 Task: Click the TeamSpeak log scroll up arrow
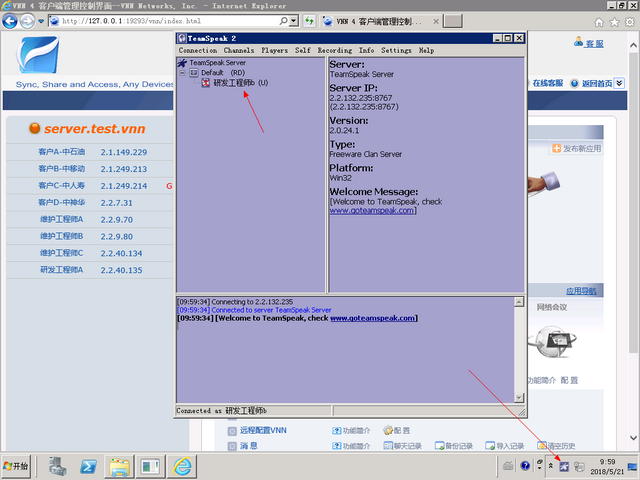click(x=519, y=302)
